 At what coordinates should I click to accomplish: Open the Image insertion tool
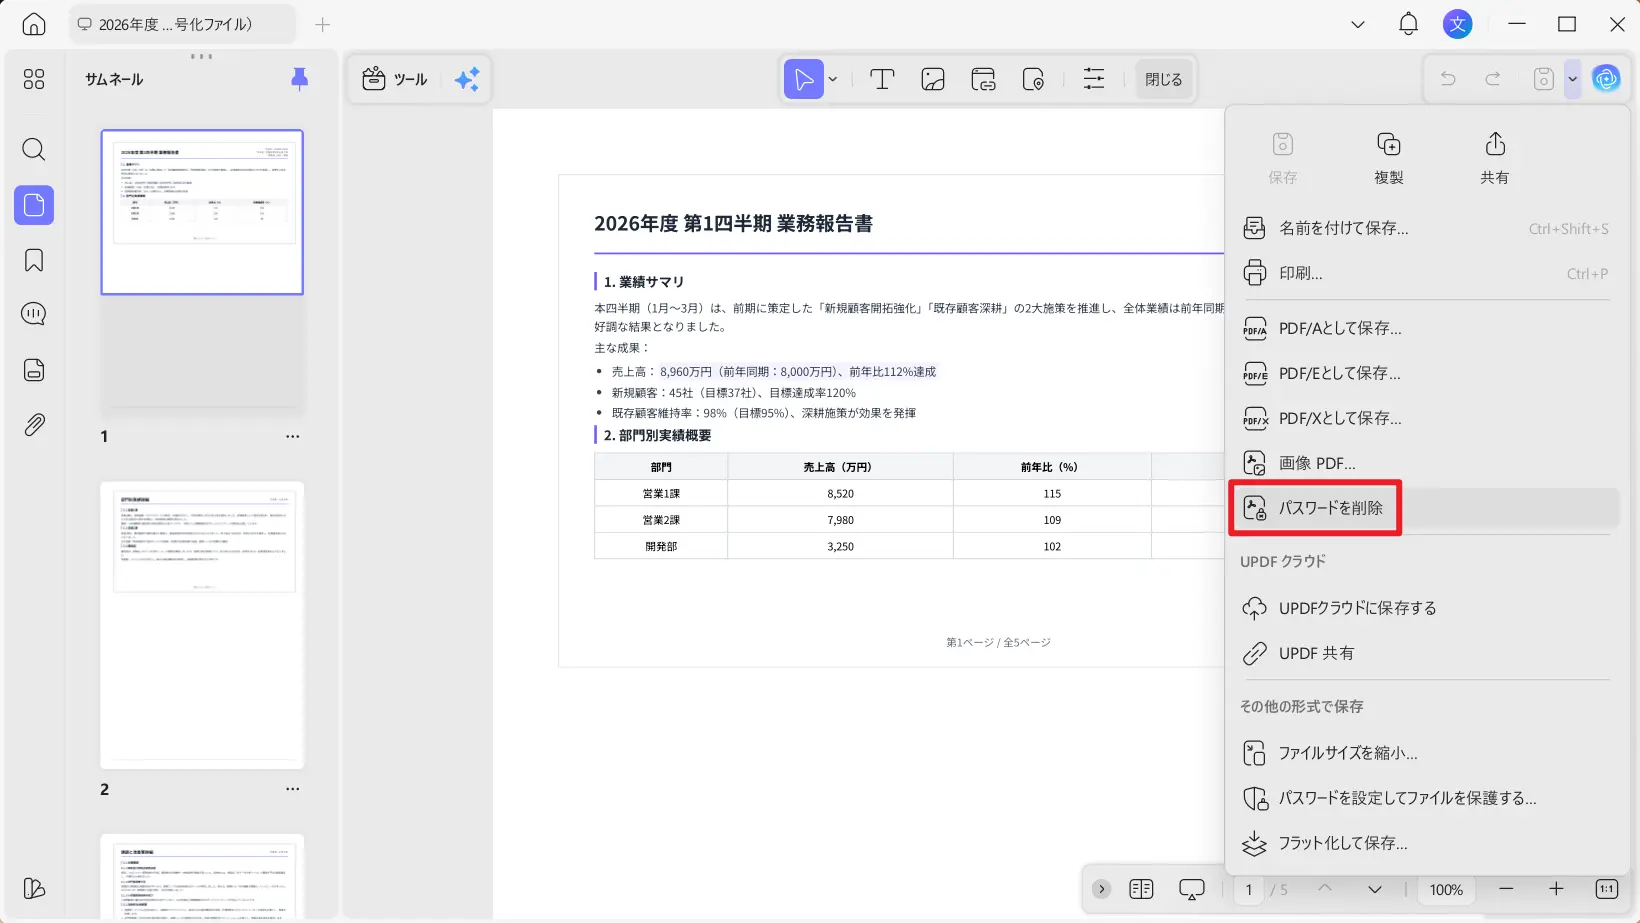[x=932, y=79]
